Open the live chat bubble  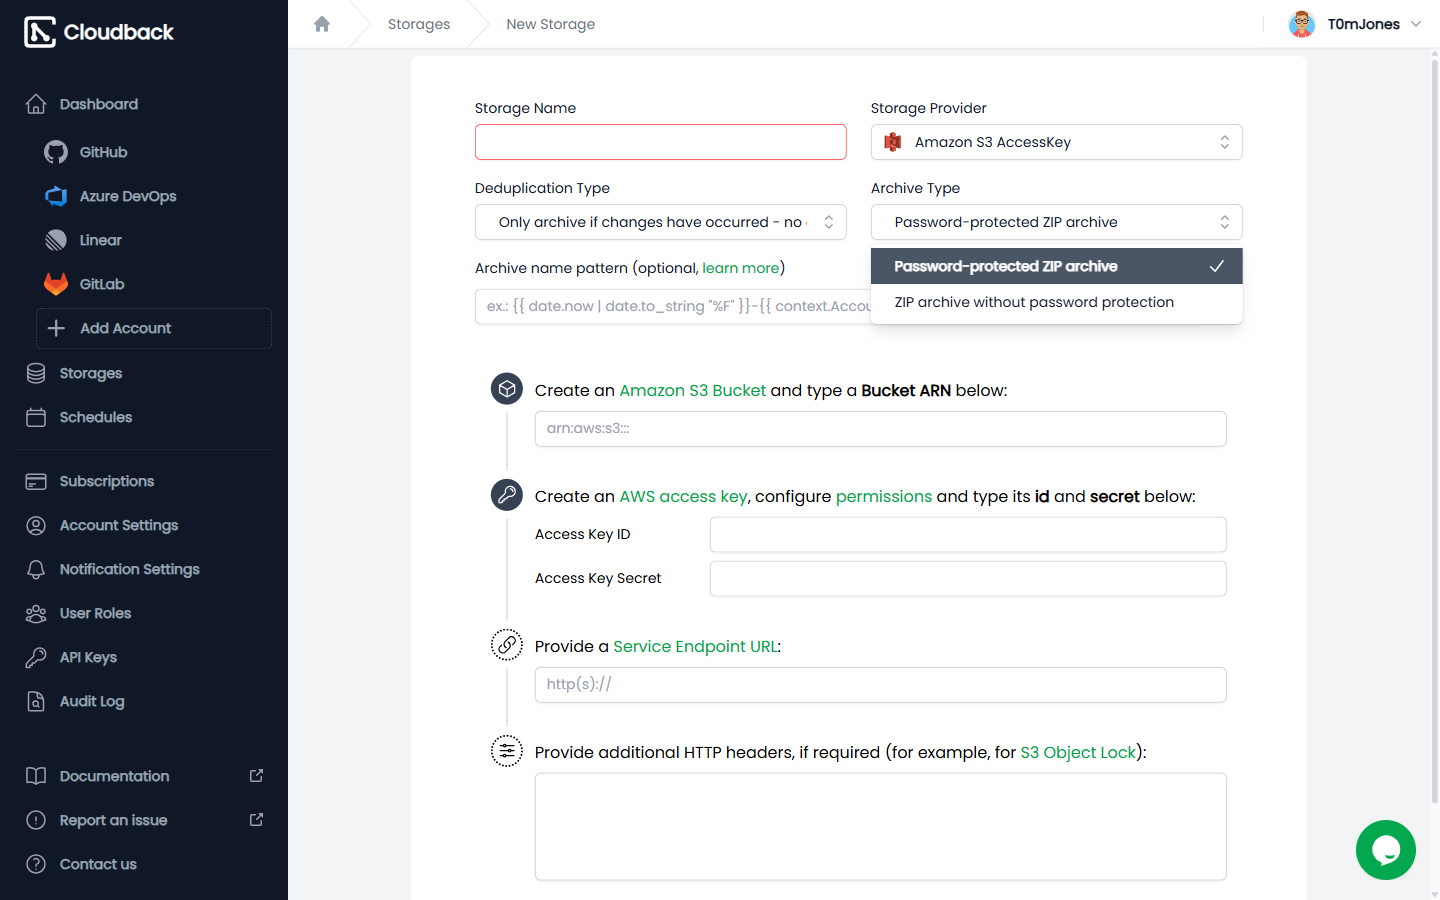click(1386, 850)
